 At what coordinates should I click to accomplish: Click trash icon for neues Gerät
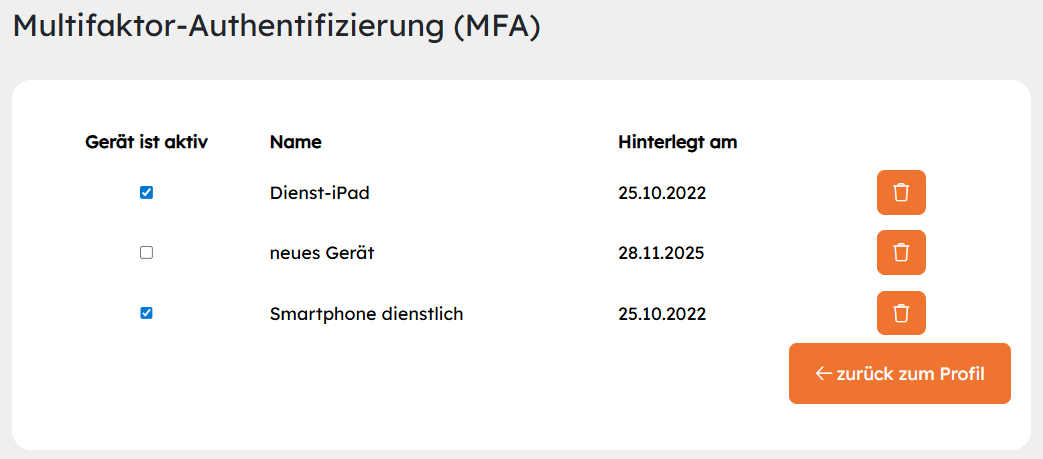click(x=901, y=253)
